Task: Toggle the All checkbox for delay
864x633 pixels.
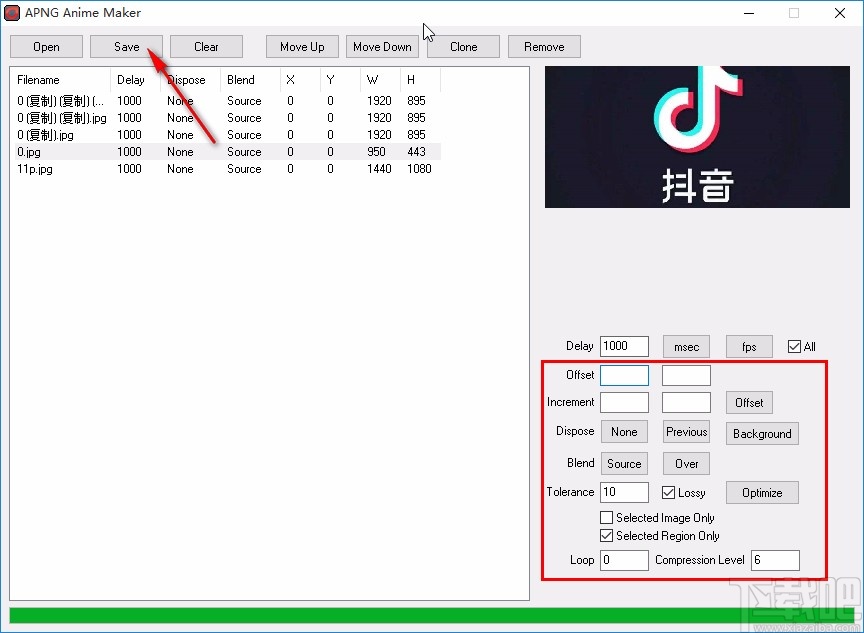Action: [793, 346]
